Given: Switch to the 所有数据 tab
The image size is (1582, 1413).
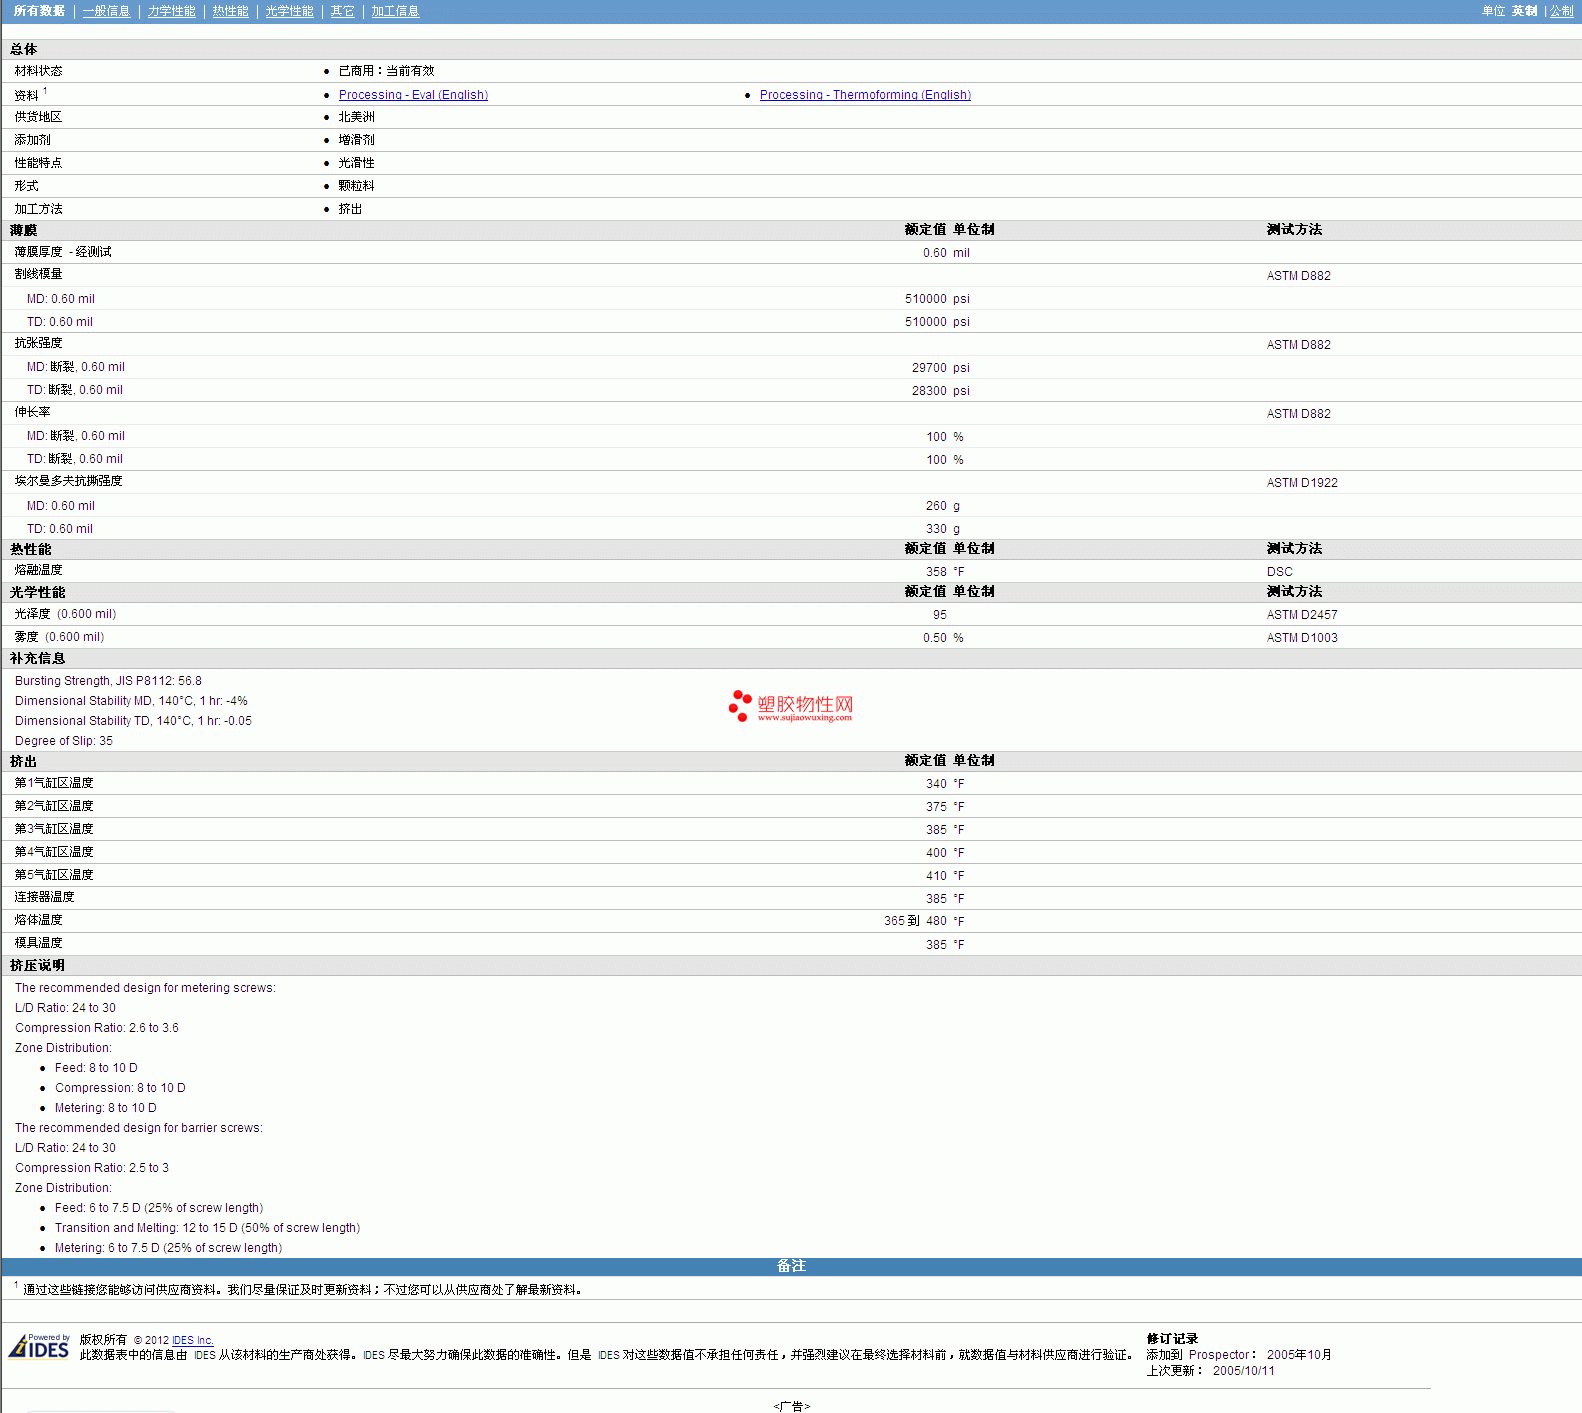Looking at the screenshot, I should pyautogui.click(x=39, y=11).
